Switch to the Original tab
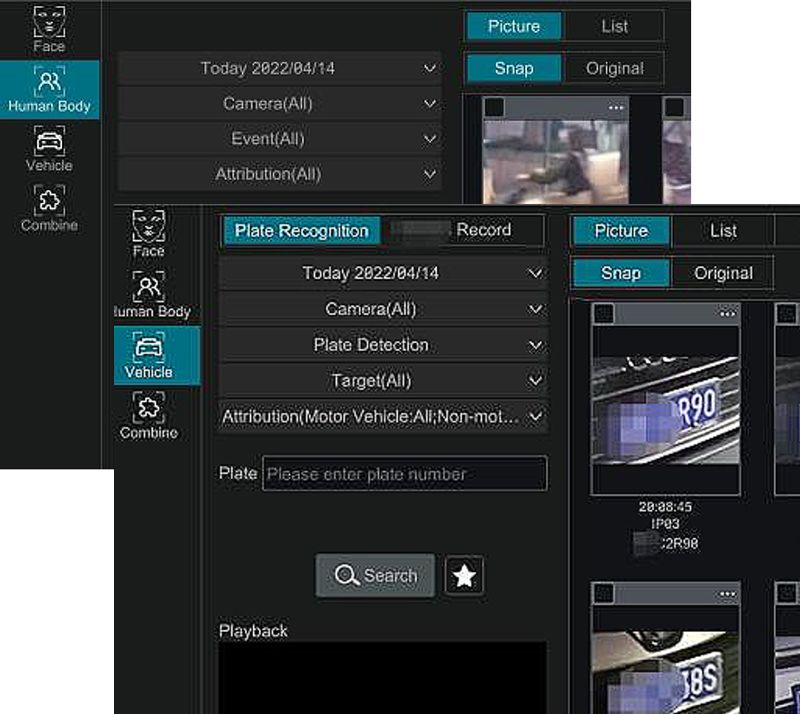 [722, 272]
